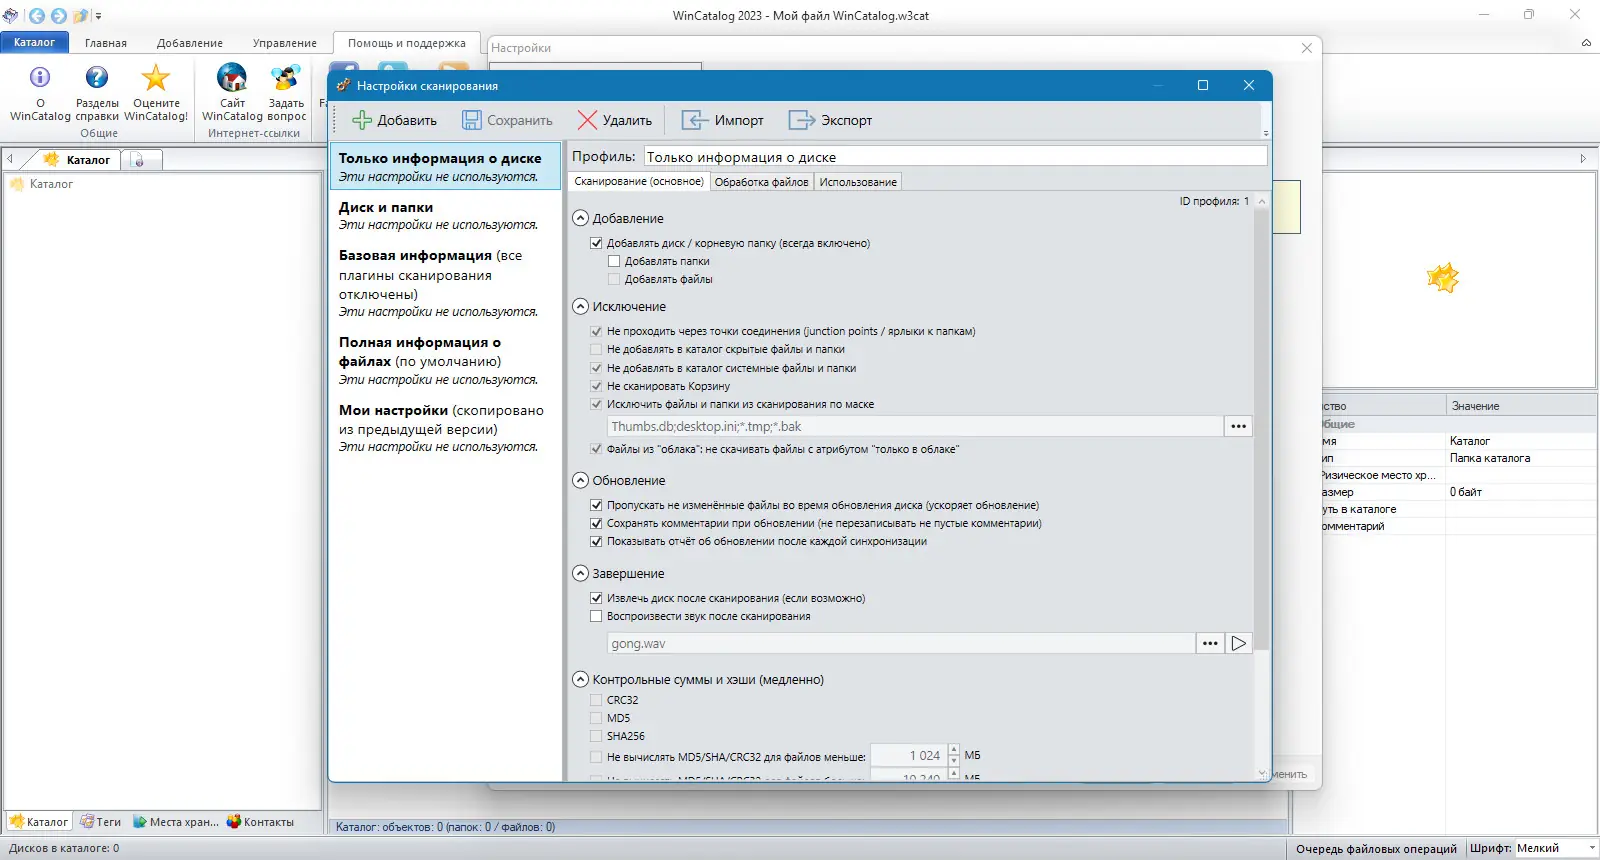Open the exclusion mask editor button
This screenshot has width=1600, height=860.
1238,426
